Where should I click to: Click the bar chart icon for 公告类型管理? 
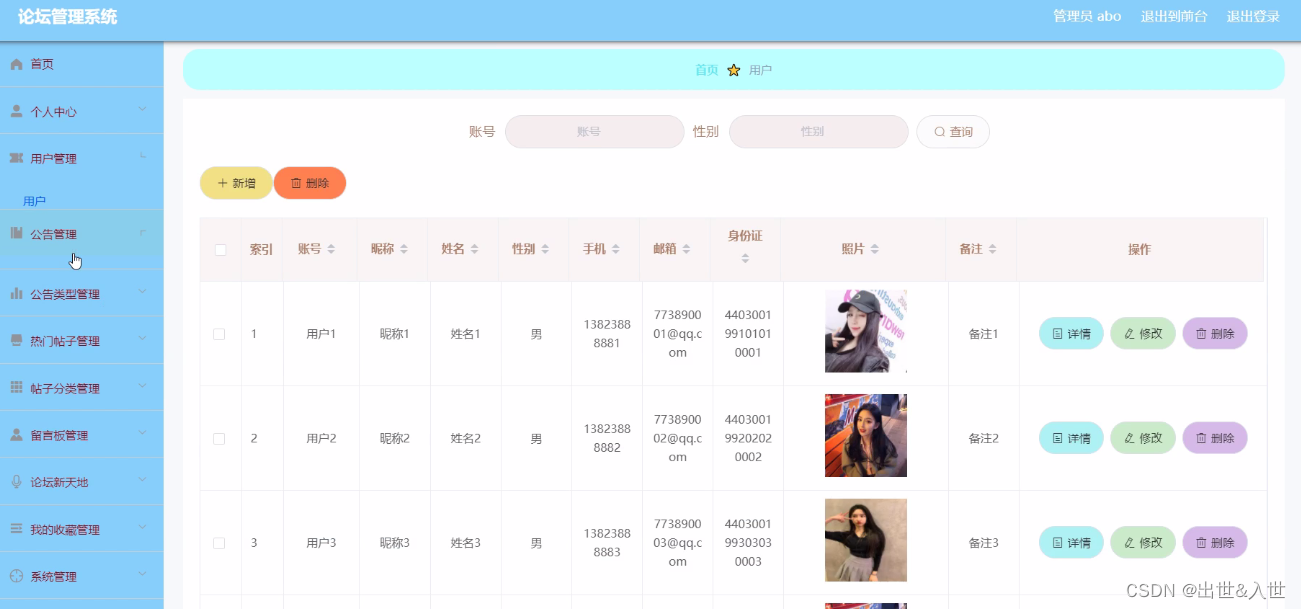pos(16,294)
